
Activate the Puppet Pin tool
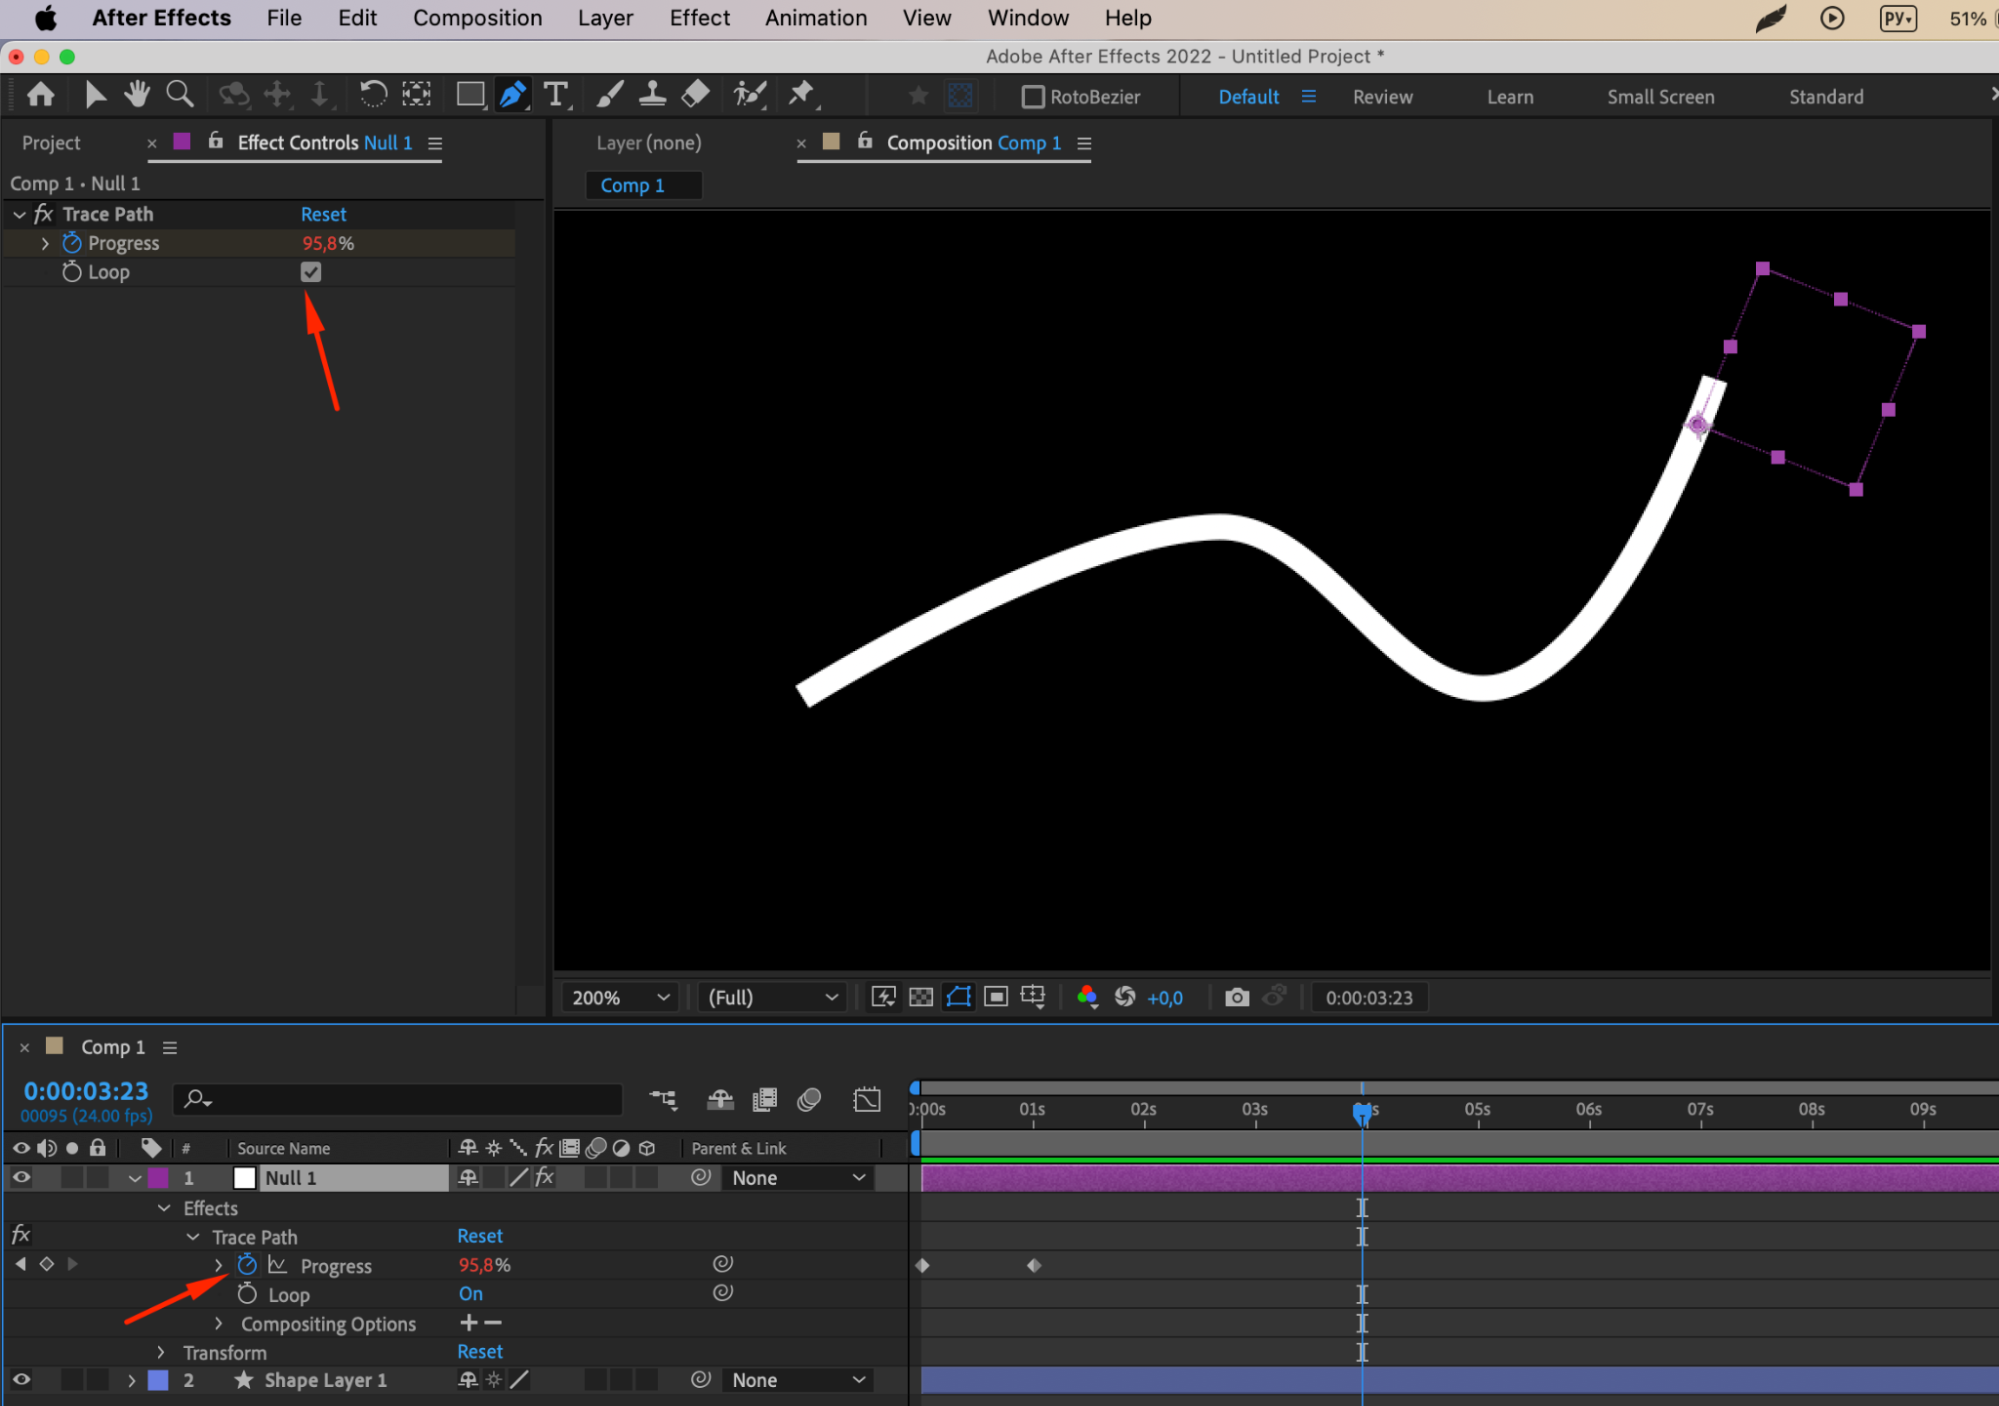click(x=802, y=95)
